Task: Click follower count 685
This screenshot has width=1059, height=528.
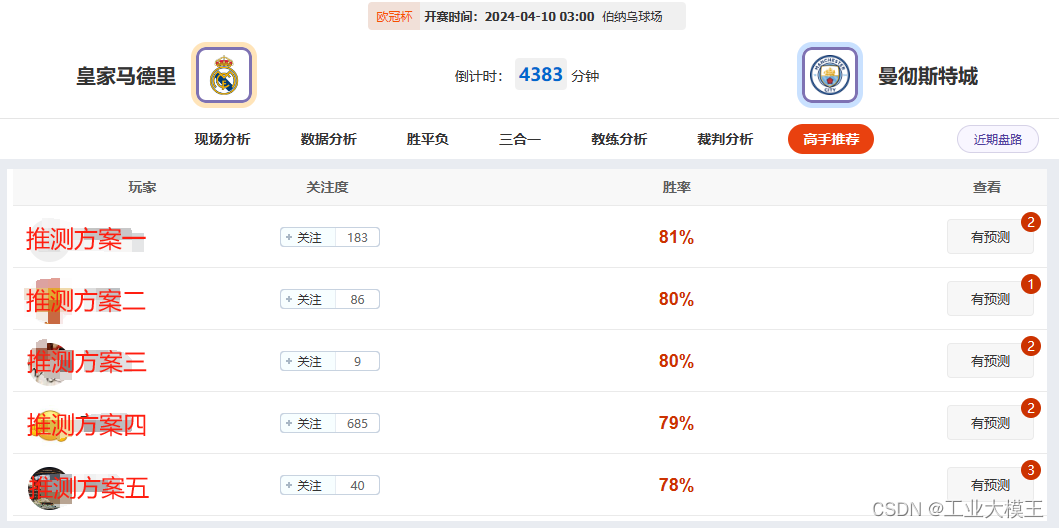Action: click(357, 424)
